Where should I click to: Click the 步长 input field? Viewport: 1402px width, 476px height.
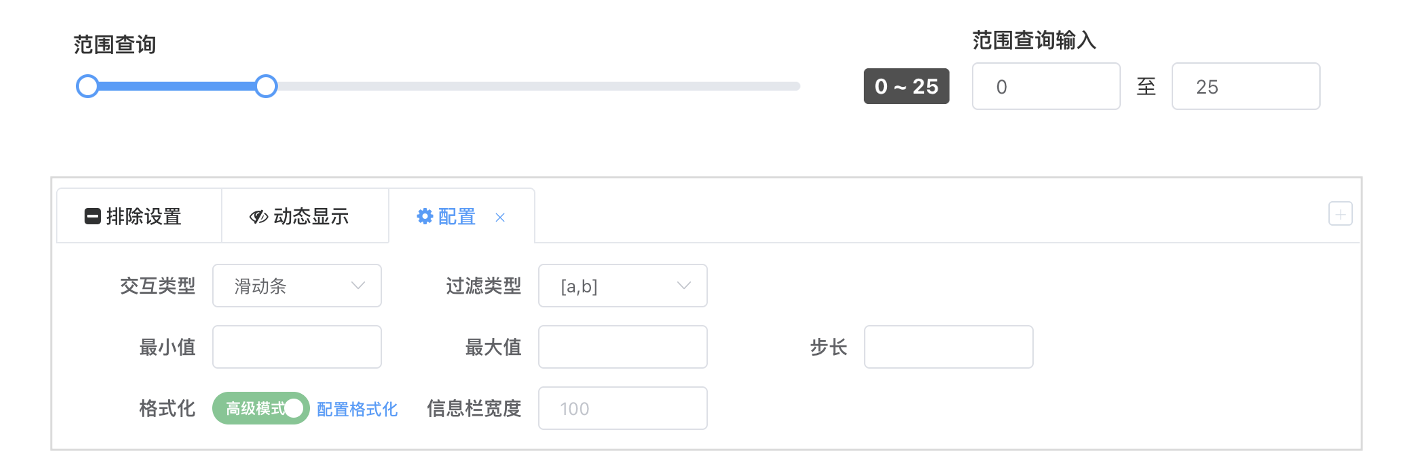(x=949, y=347)
